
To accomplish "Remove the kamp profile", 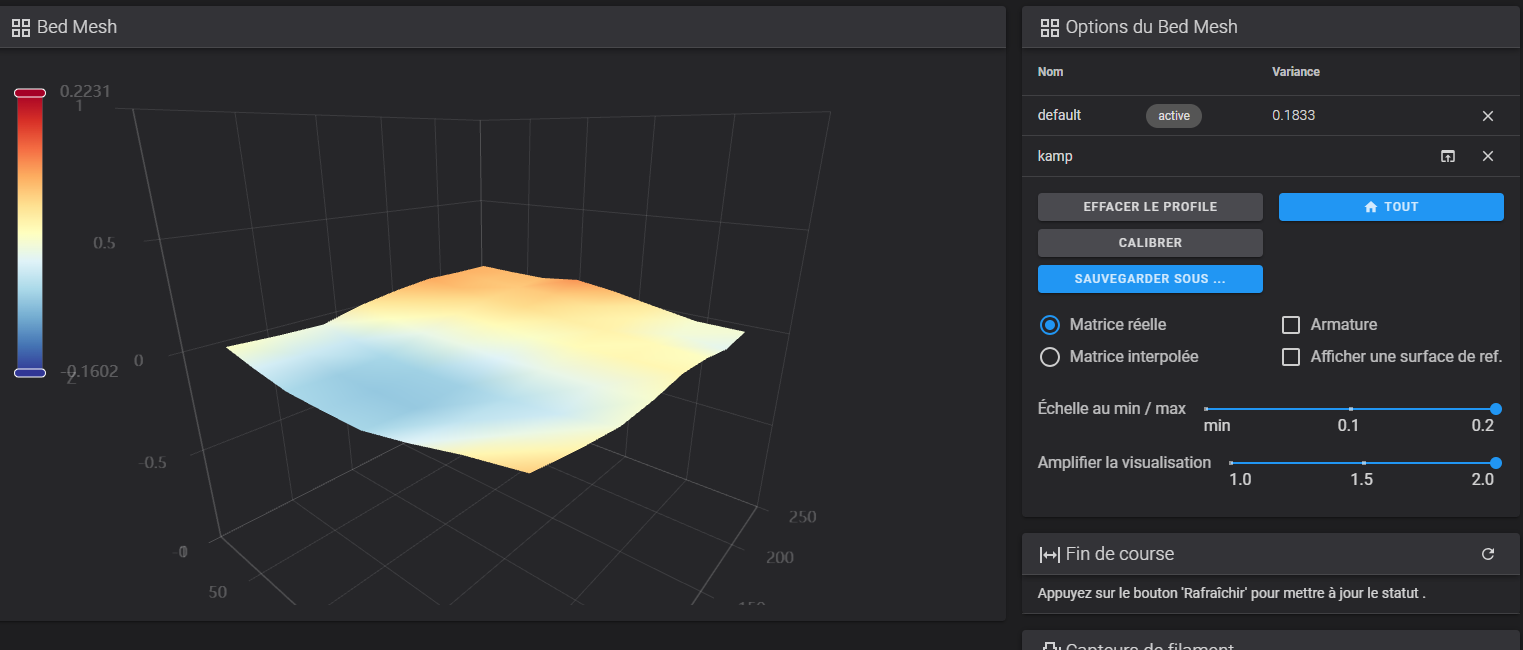I will 1488,156.
